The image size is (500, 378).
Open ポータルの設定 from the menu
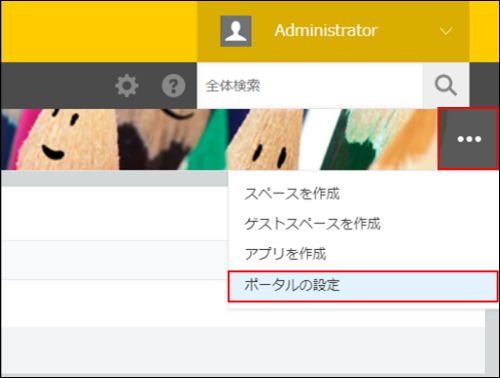[363, 286]
